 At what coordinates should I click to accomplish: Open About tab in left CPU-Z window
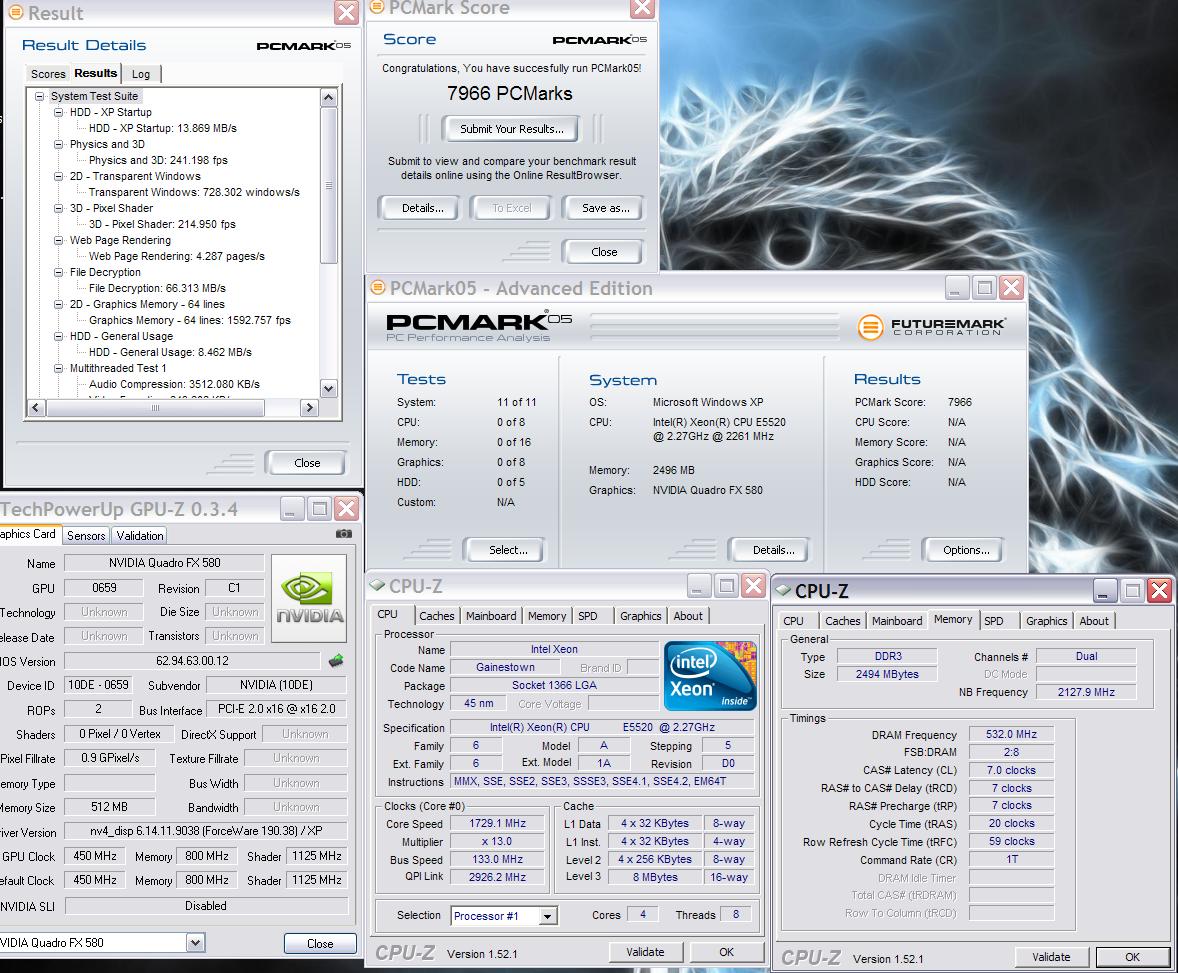(687, 616)
